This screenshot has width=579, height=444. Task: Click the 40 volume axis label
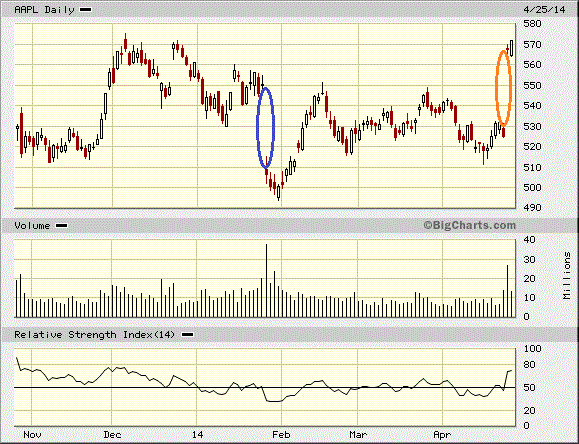(529, 240)
